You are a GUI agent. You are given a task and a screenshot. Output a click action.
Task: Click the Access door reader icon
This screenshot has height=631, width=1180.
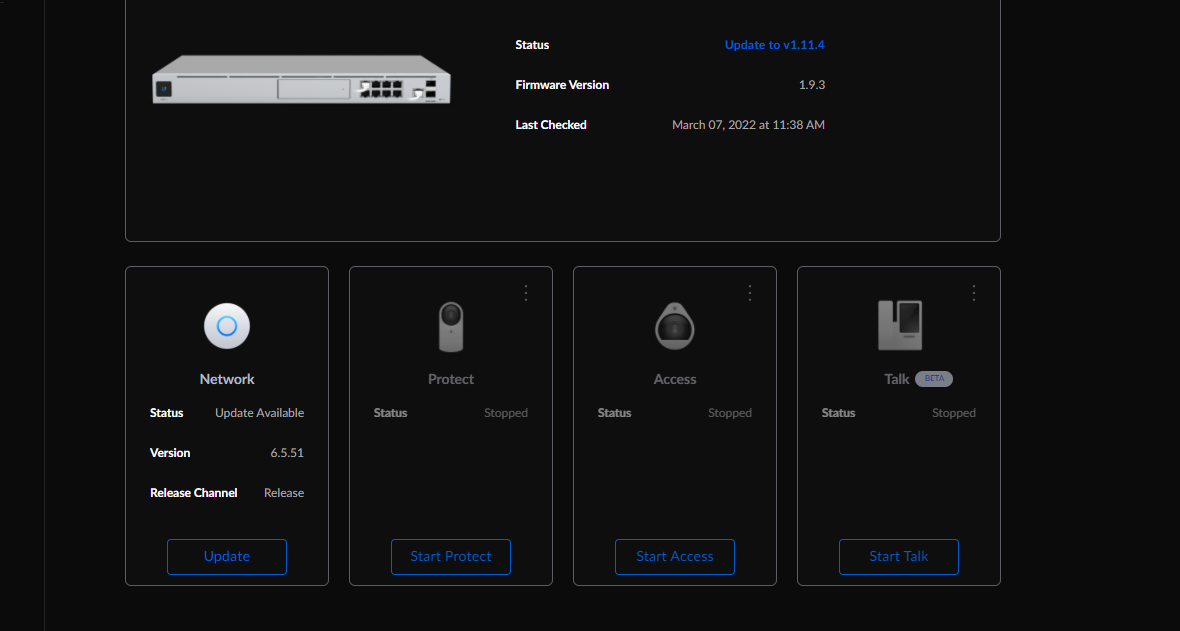675,326
